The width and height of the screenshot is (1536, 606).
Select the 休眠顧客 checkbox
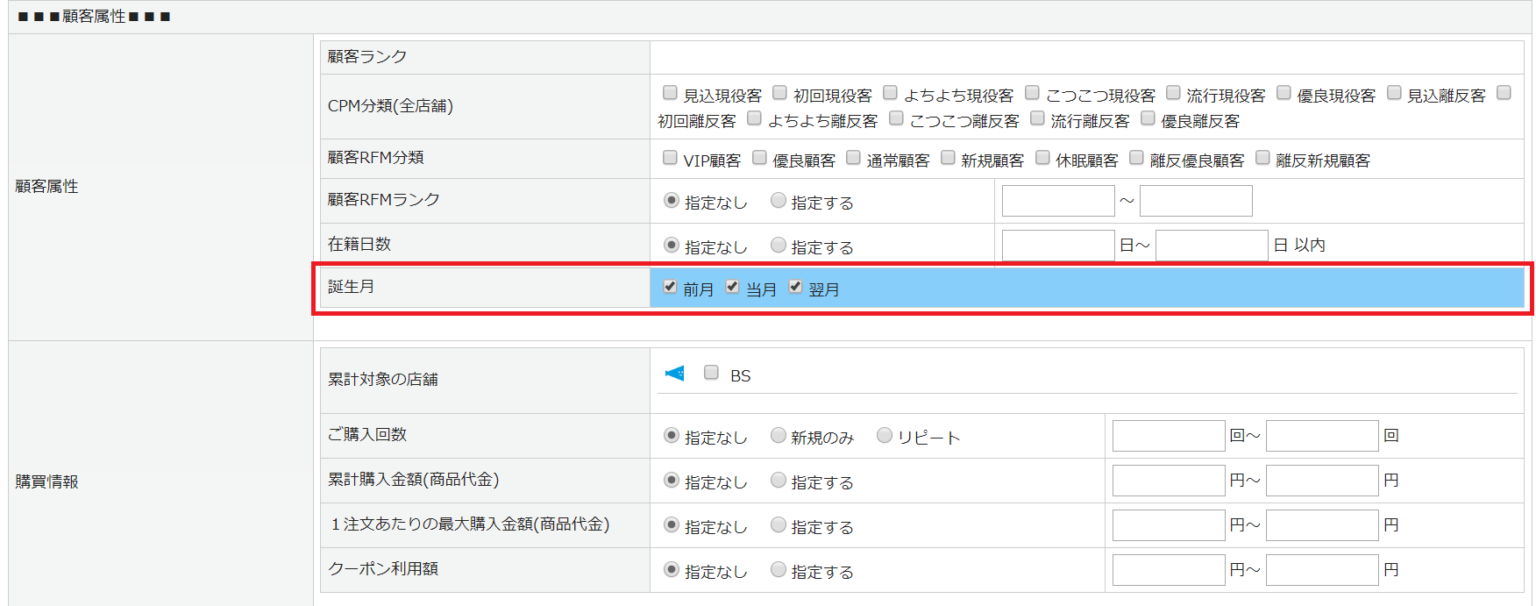(1042, 157)
